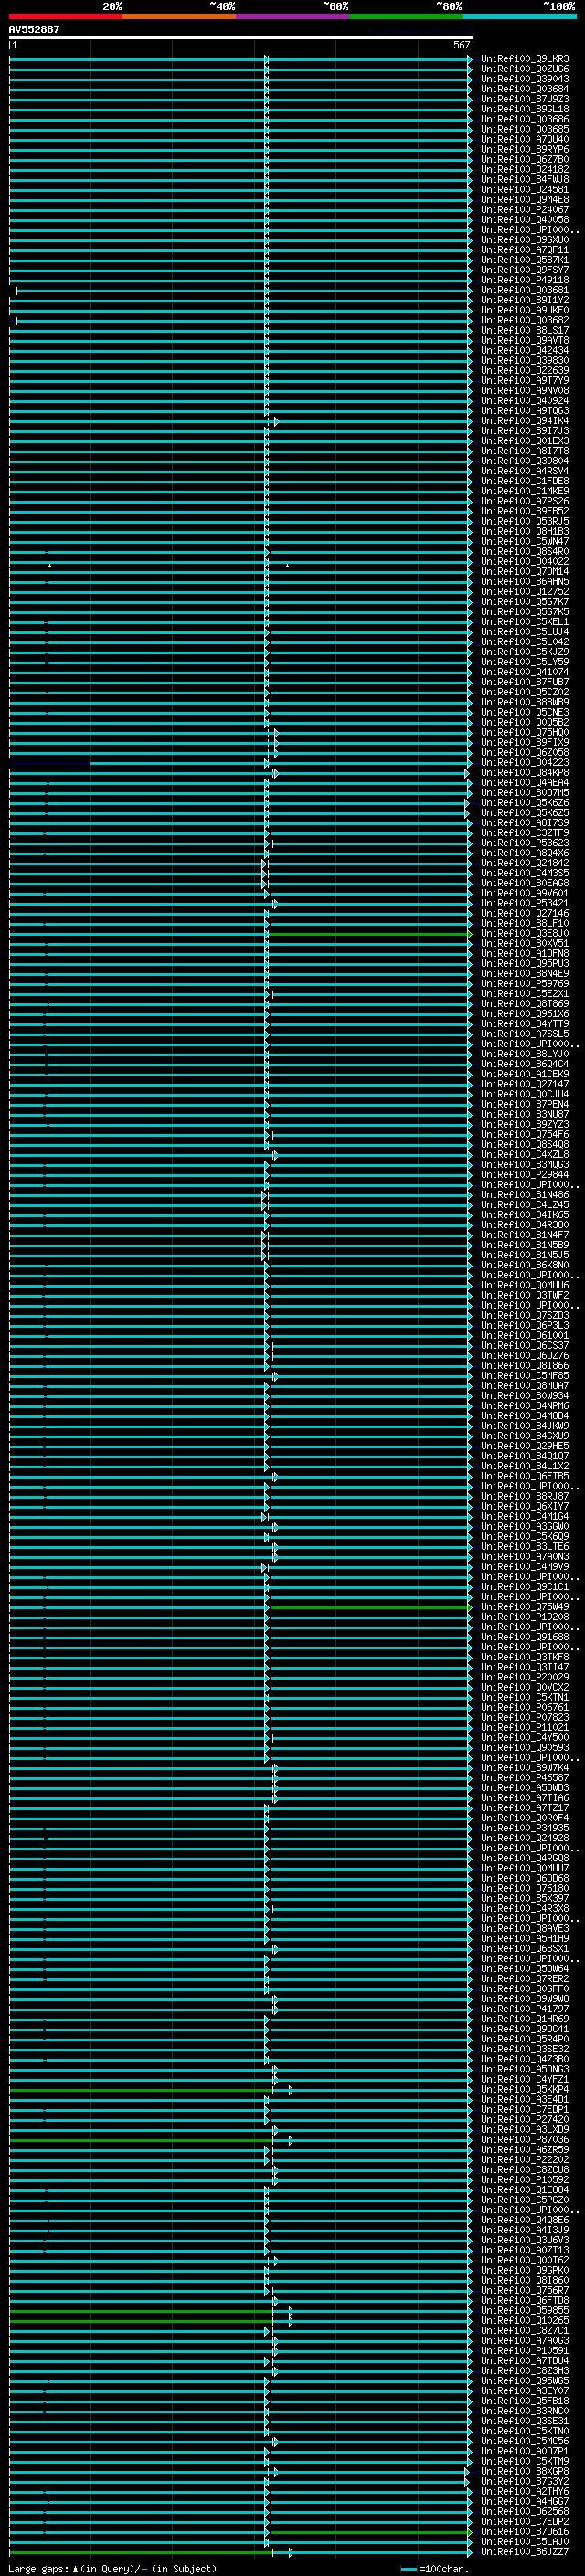
Task: Select the UniRef100_O24581 label
Action: (x=525, y=189)
